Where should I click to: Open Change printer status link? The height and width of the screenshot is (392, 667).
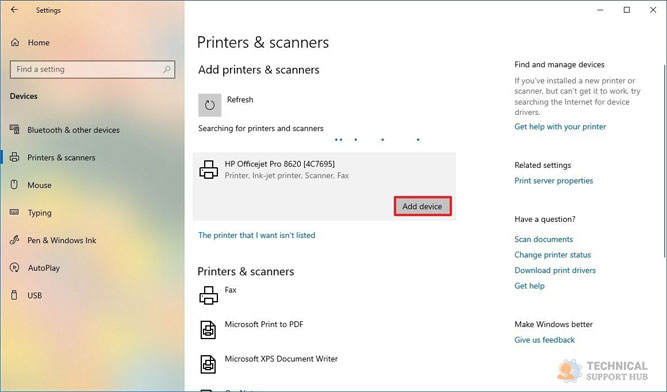click(553, 255)
